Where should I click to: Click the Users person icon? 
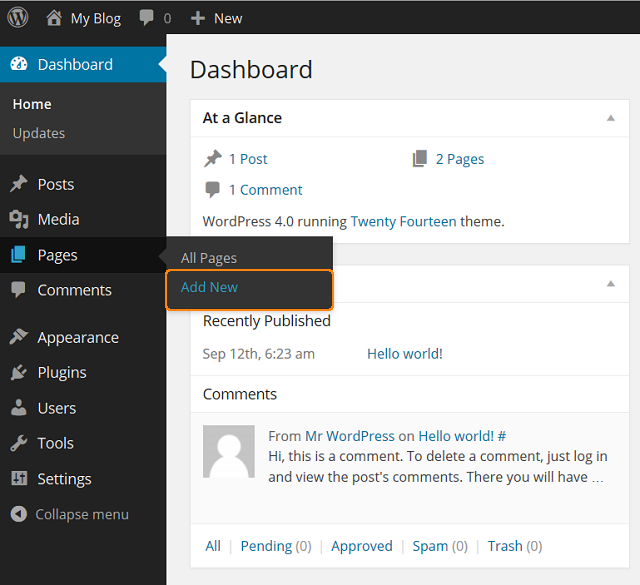(x=18, y=407)
